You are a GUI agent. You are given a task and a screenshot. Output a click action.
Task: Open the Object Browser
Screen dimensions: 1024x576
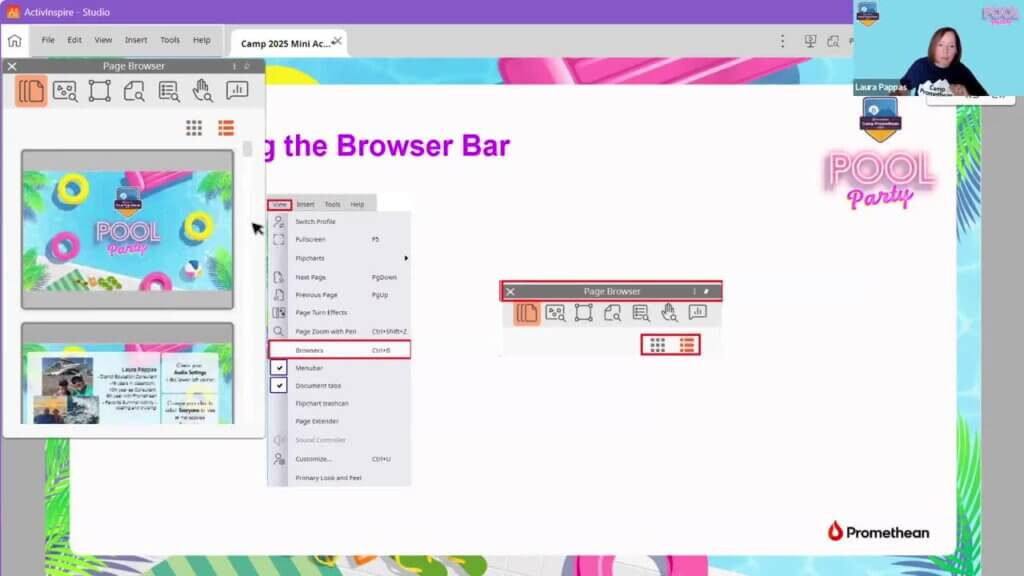tap(99, 91)
